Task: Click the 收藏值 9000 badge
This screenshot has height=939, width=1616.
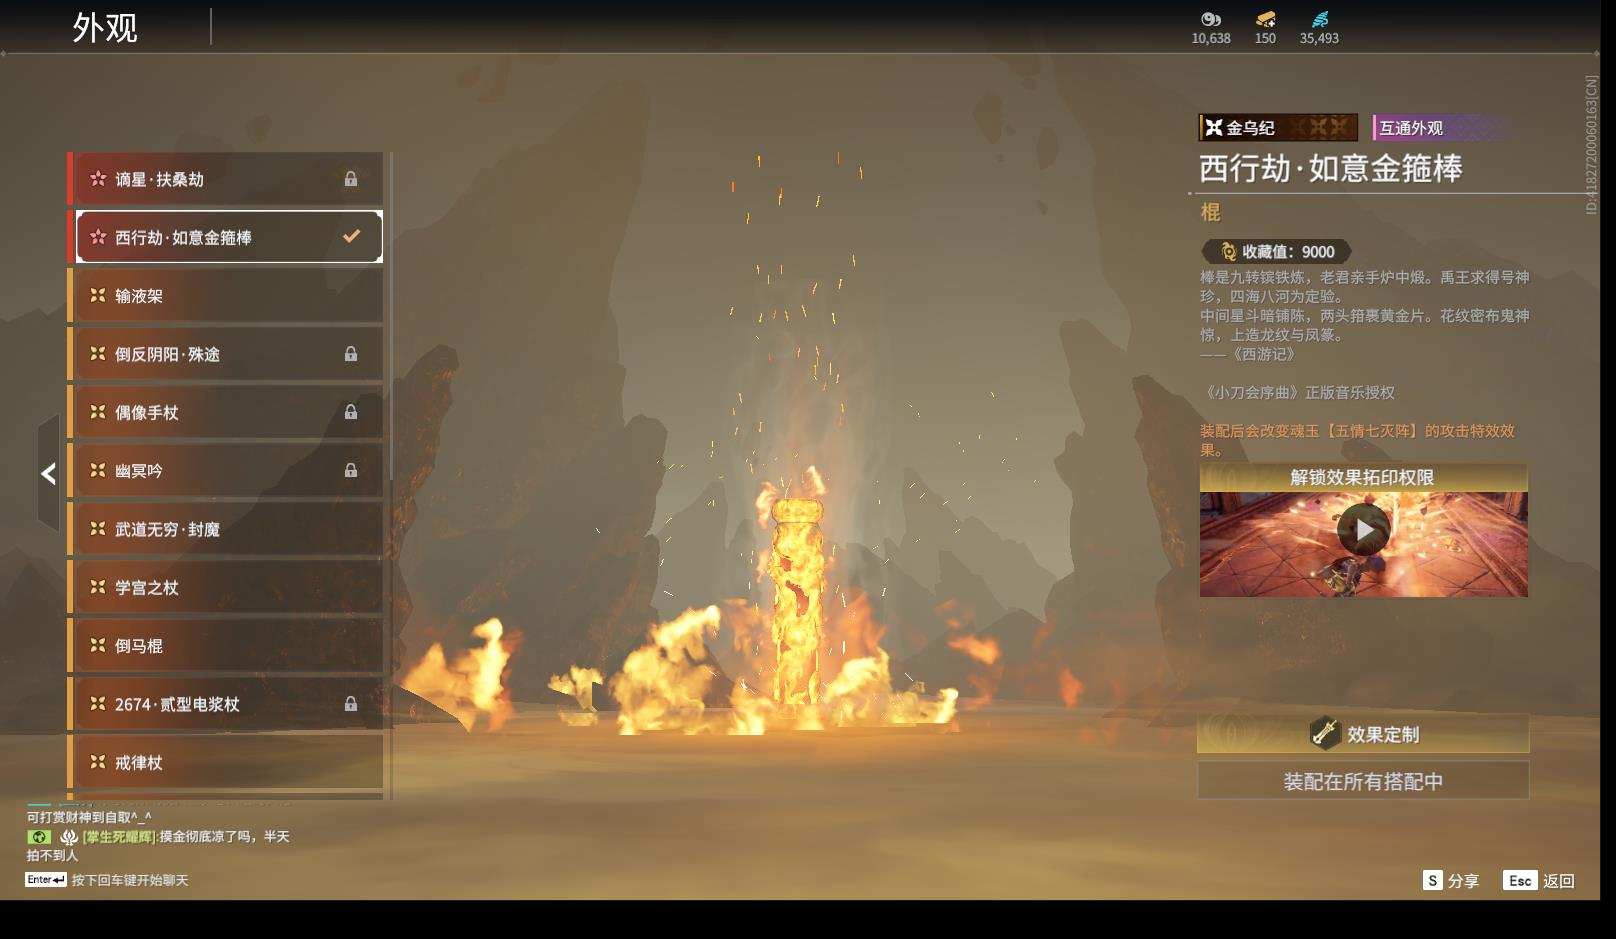Action: [x=1277, y=252]
